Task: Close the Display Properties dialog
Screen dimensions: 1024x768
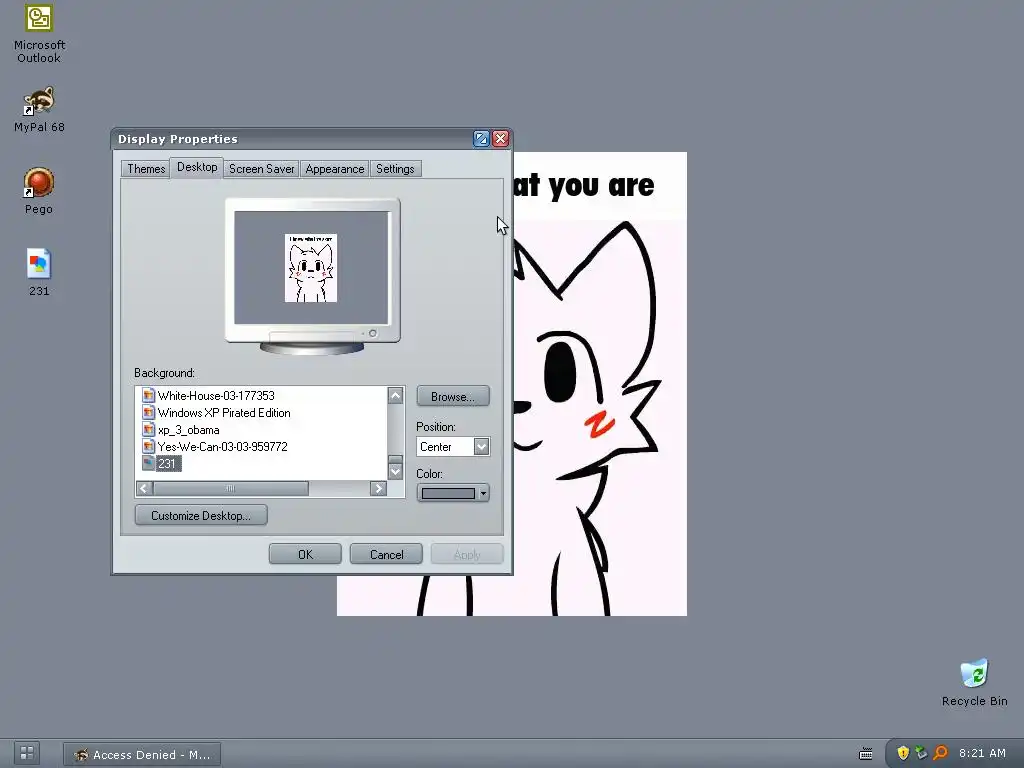Action: pos(500,138)
